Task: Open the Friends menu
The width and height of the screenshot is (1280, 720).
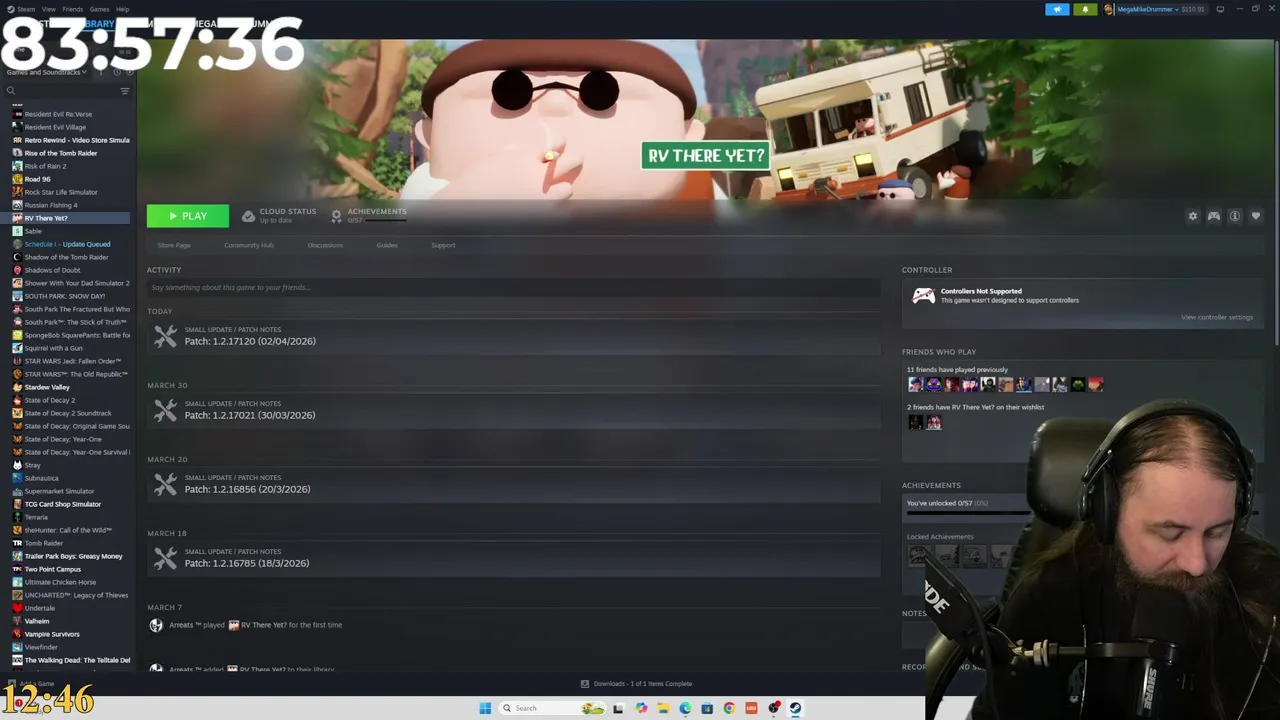Action: click(73, 9)
